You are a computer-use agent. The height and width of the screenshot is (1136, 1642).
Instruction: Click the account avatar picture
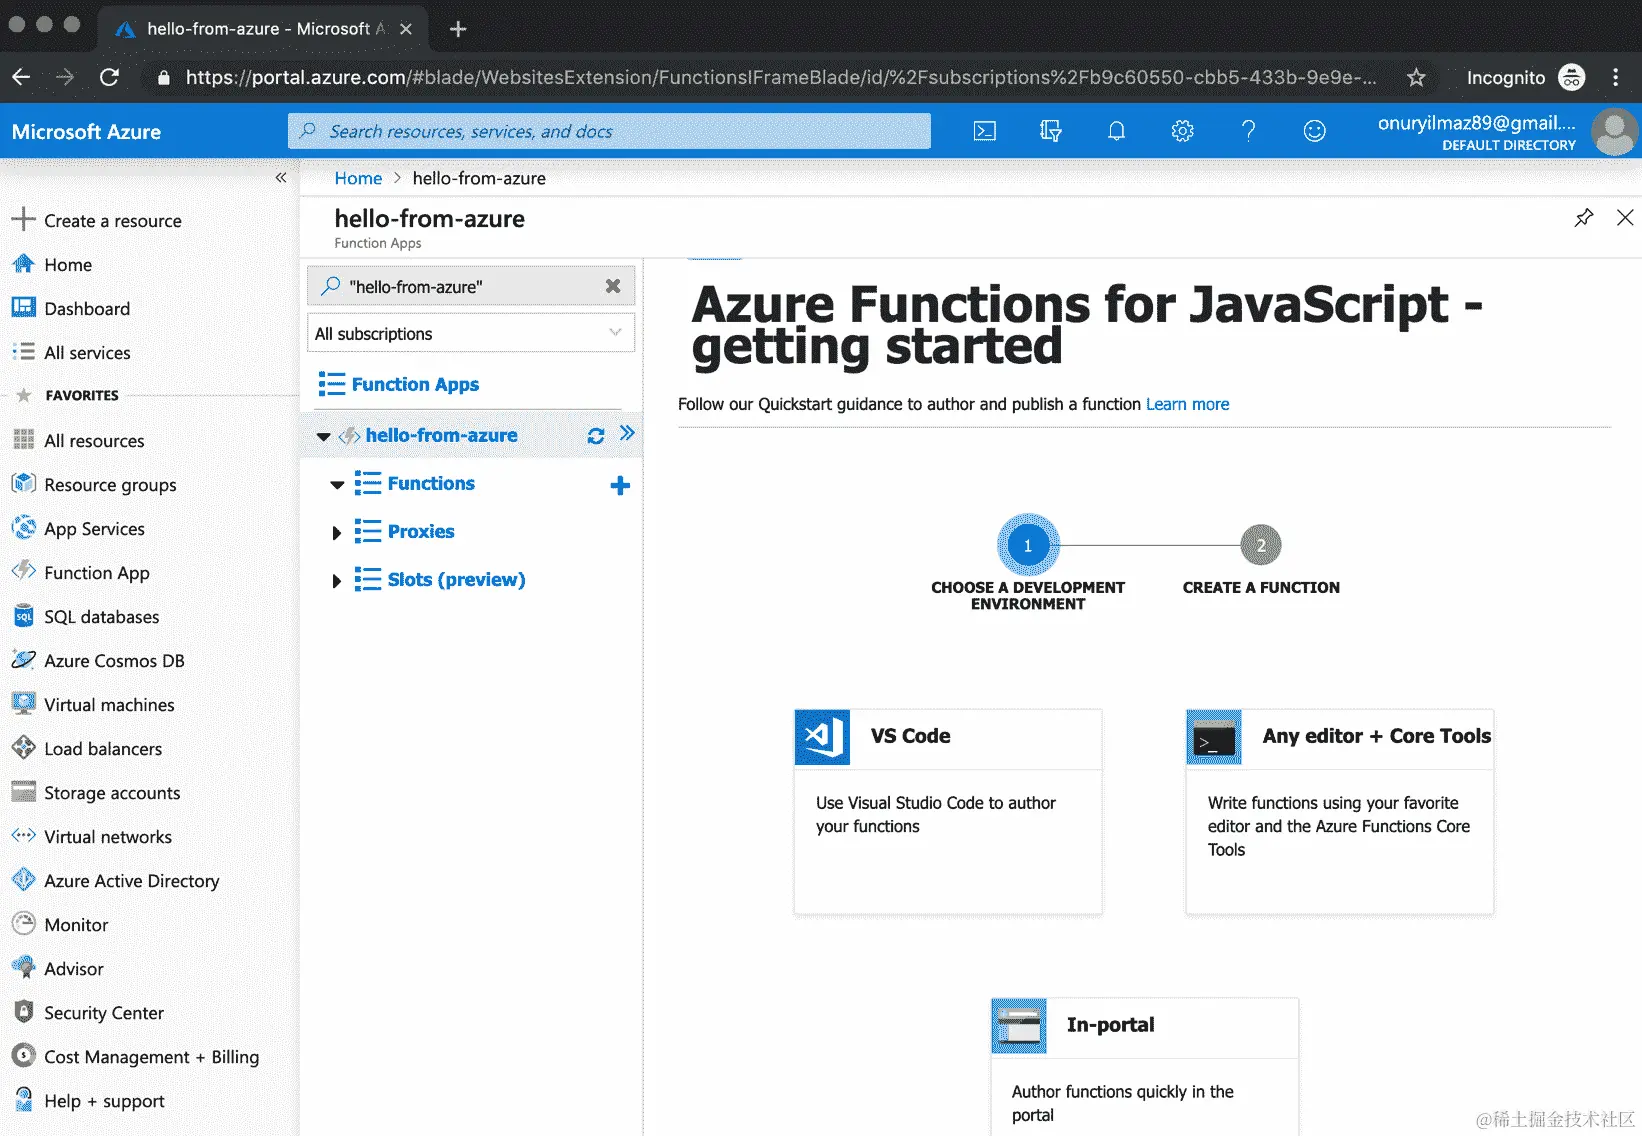pos(1613,131)
